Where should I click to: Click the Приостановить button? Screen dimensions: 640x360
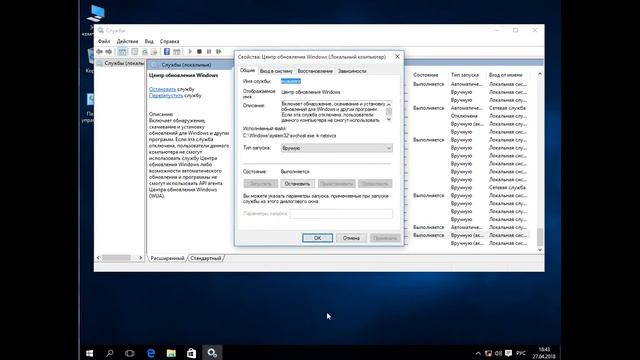[336, 184]
